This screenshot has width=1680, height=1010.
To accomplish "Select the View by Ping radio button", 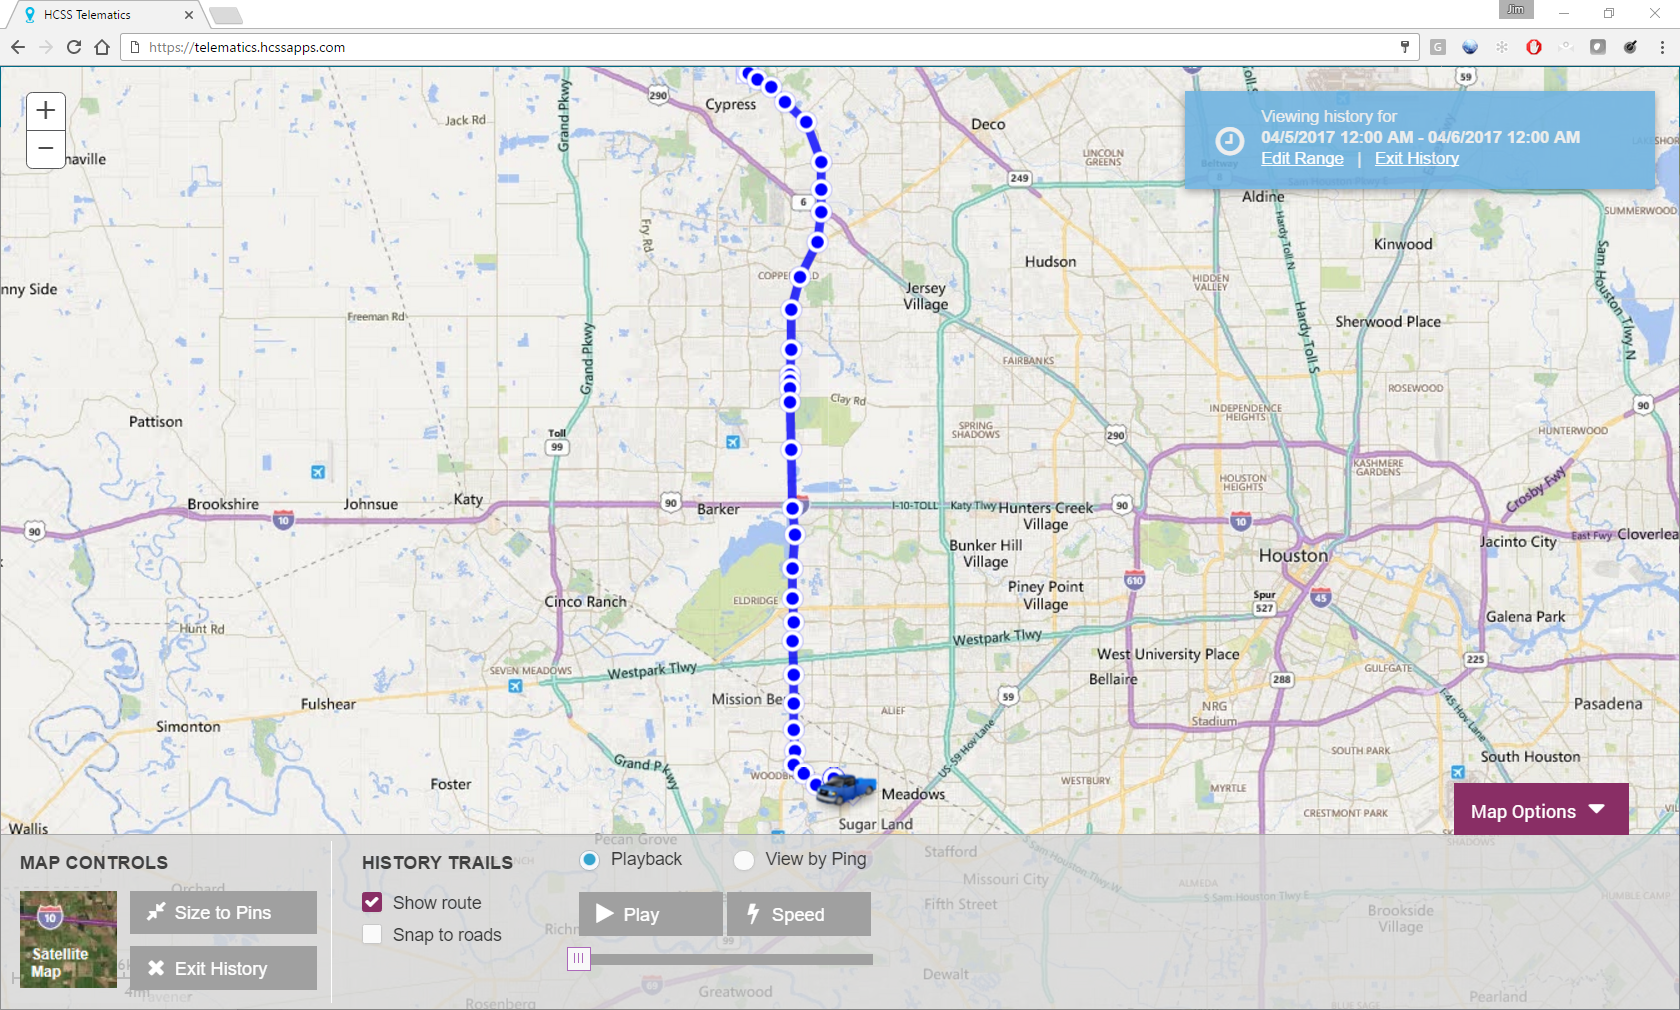I will coord(744,860).
